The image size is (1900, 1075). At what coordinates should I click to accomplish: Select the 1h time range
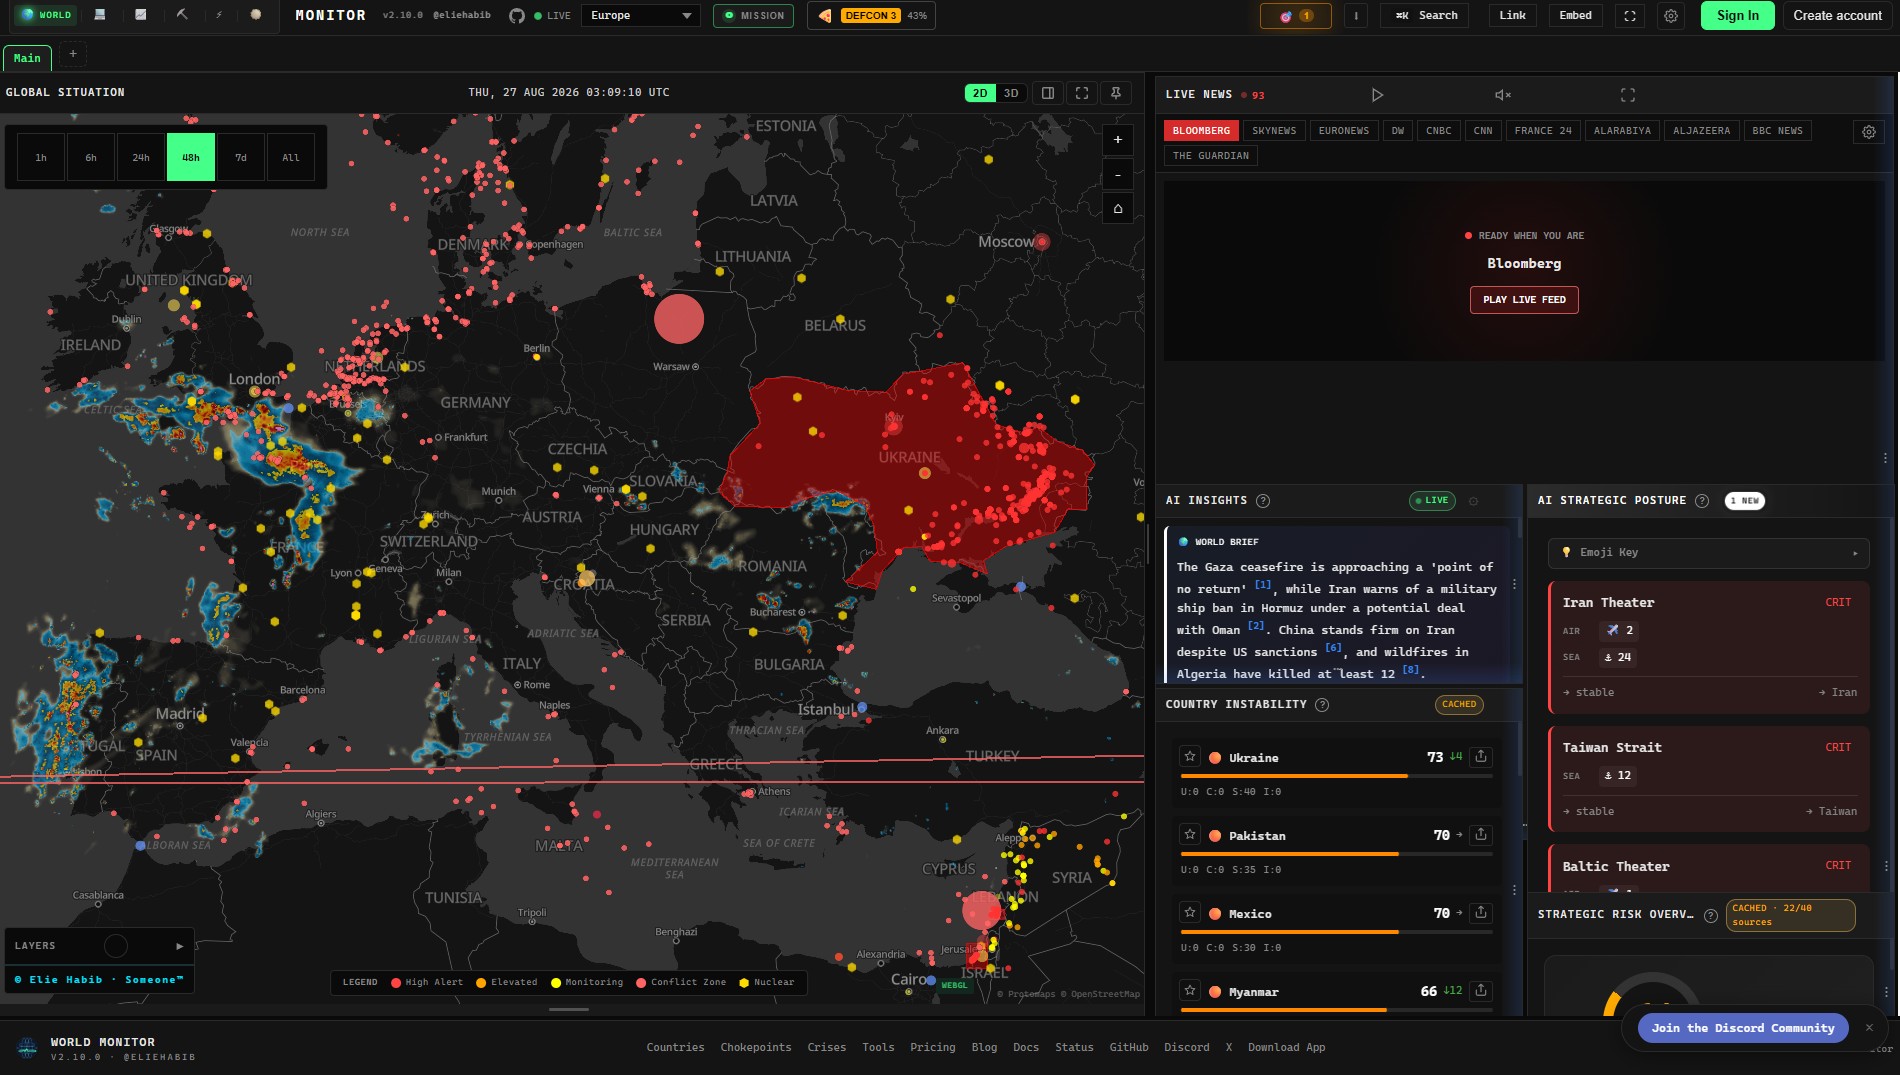pyautogui.click(x=41, y=157)
